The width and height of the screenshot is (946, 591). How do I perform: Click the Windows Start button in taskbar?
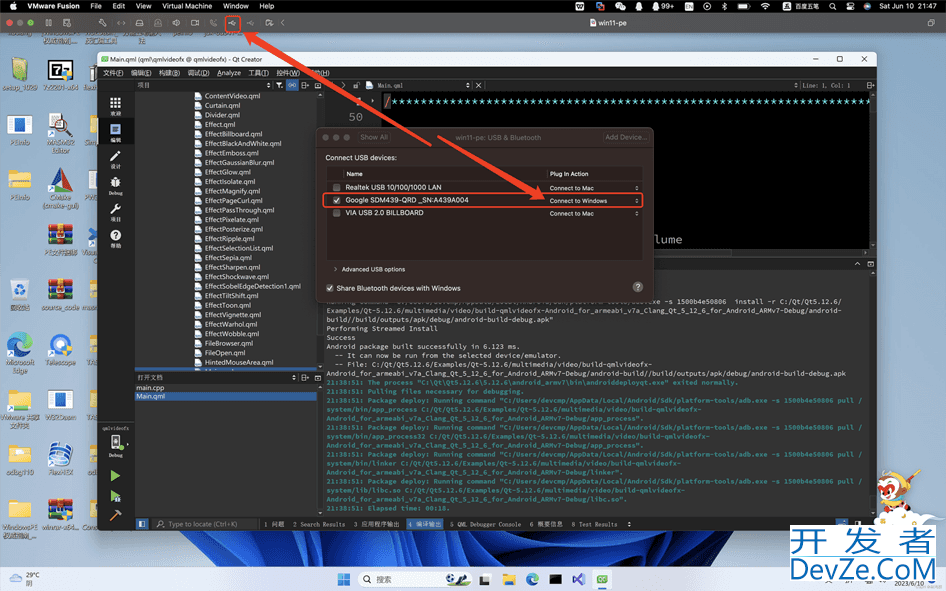(x=344, y=580)
